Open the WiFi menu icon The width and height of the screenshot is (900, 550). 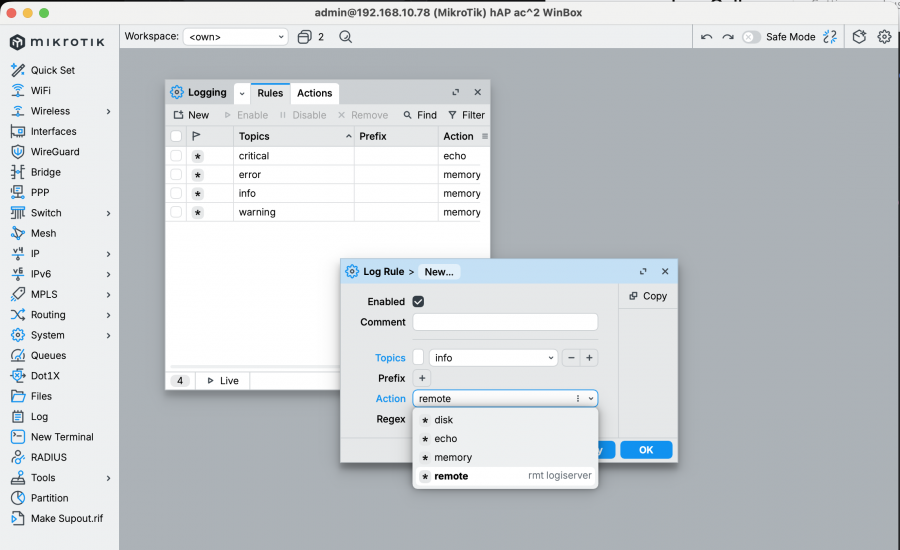click(18, 91)
